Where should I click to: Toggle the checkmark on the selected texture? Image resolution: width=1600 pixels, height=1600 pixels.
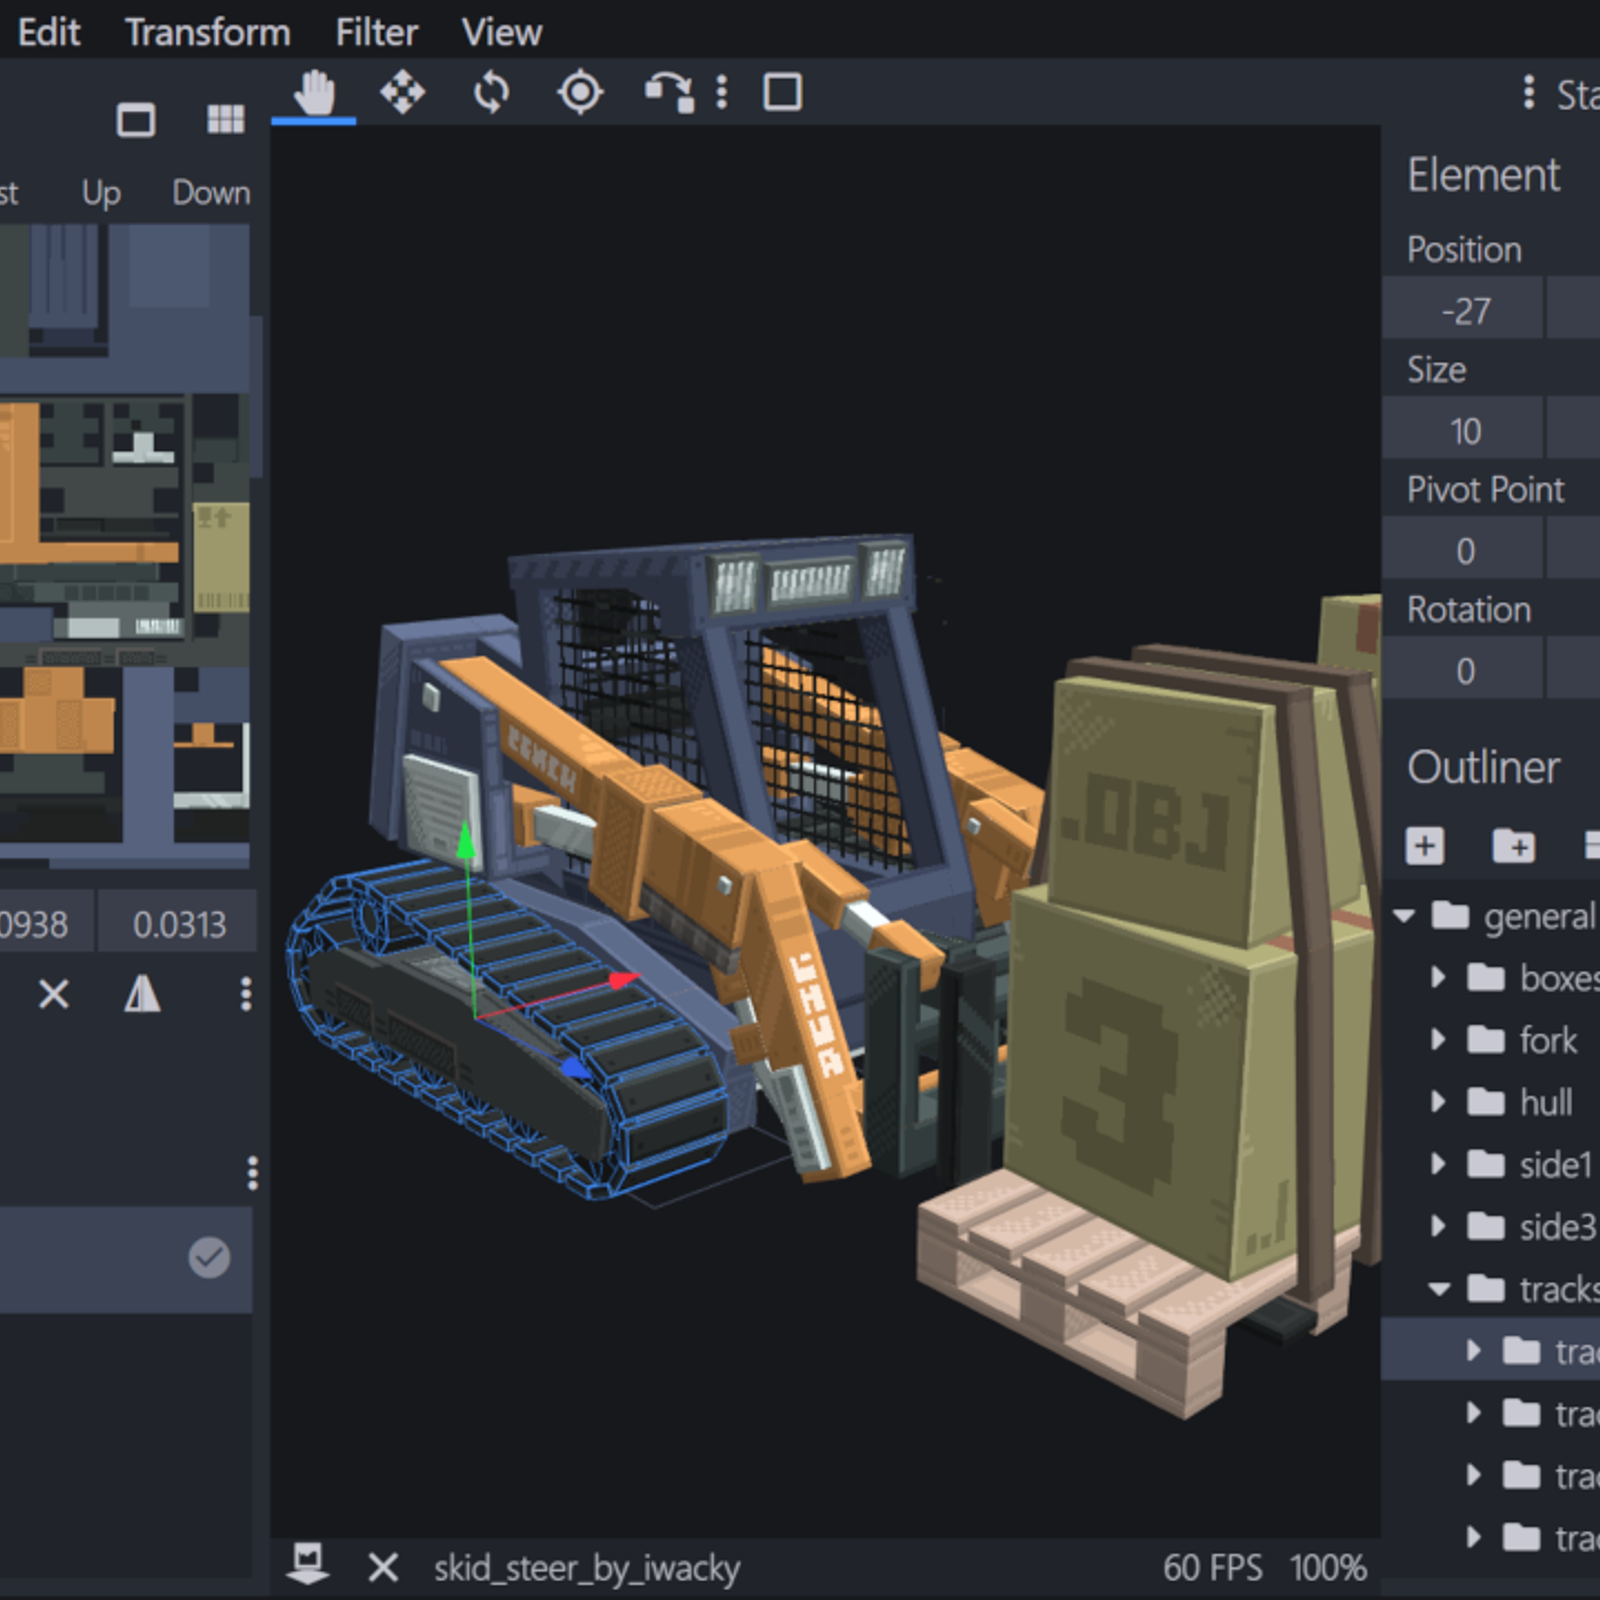(x=208, y=1257)
